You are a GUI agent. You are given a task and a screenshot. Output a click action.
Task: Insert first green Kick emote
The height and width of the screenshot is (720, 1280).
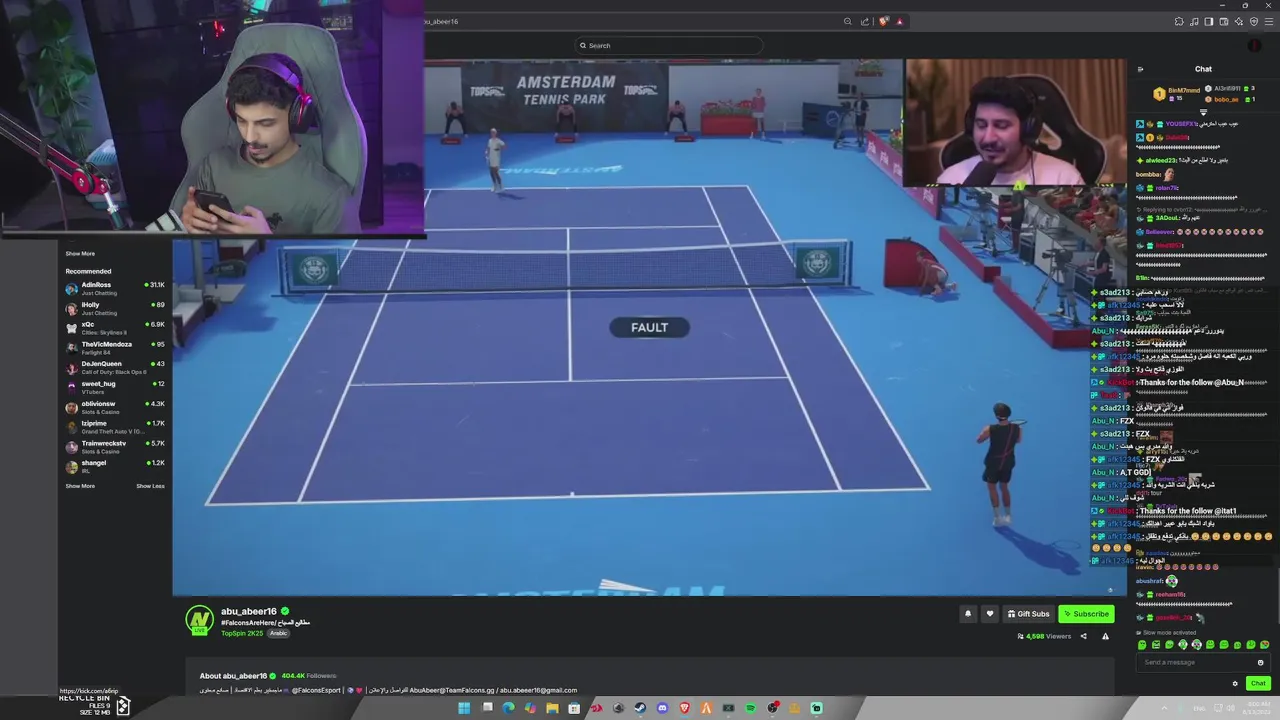coord(1142,645)
